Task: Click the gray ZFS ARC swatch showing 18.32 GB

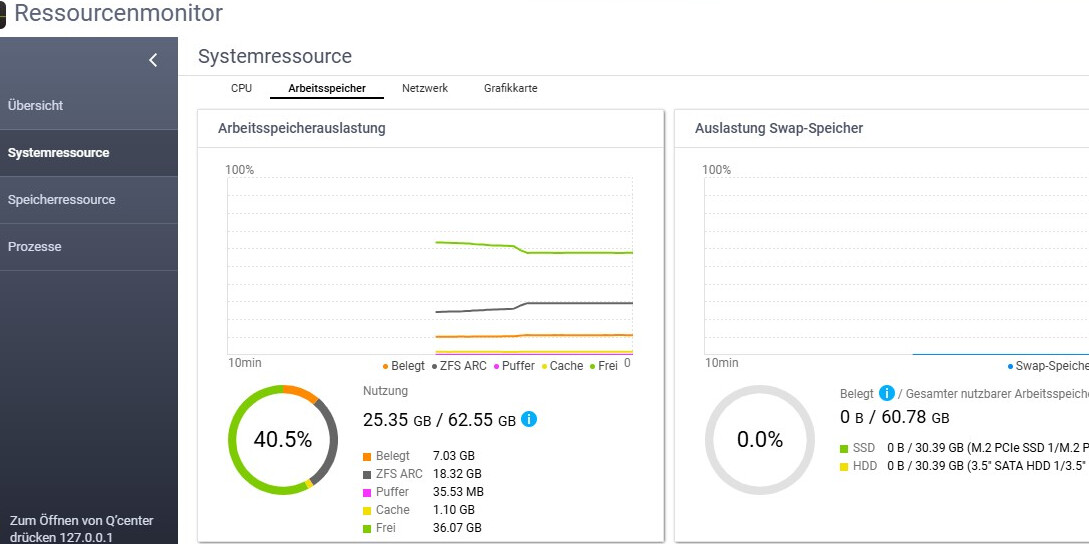Action: tap(367, 474)
